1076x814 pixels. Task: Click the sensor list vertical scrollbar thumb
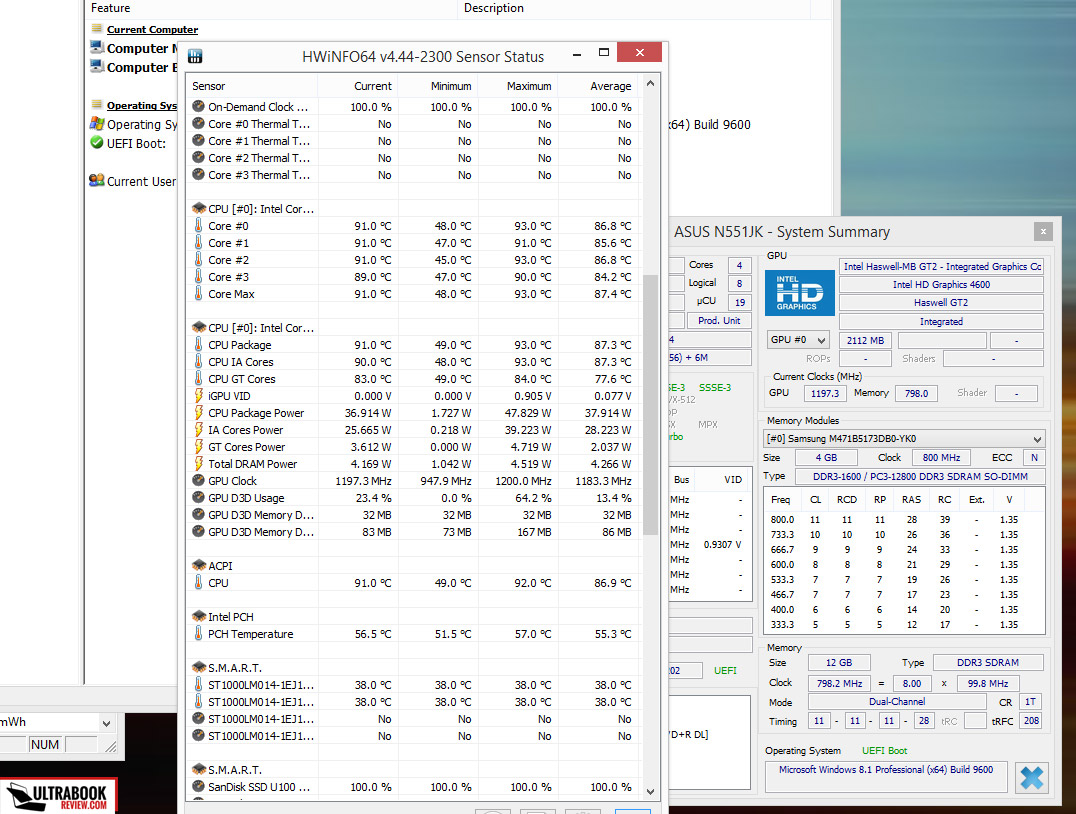point(651,405)
